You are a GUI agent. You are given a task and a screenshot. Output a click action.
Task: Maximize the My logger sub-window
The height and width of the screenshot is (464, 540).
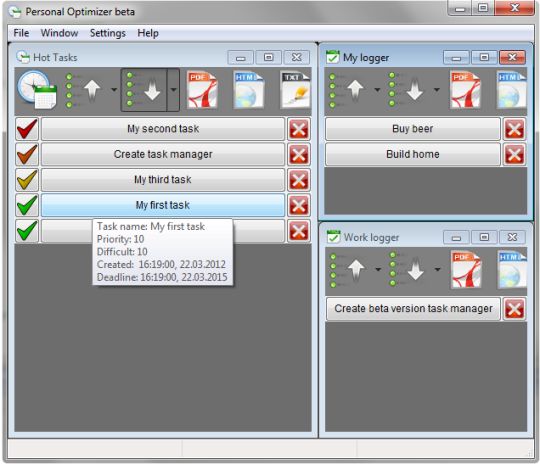(484, 58)
